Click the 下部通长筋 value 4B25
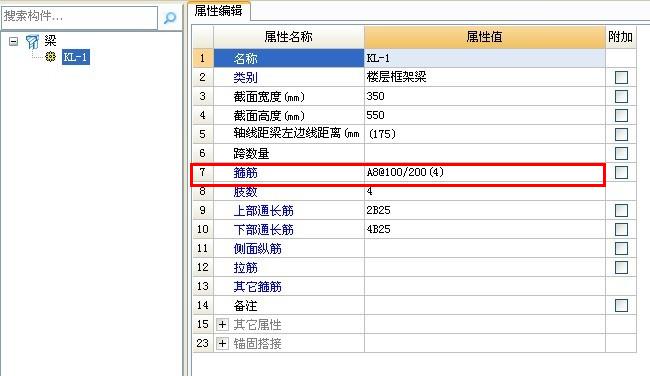Screen dimensions: 650x376 pyautogui.click(x=485, y=229)
